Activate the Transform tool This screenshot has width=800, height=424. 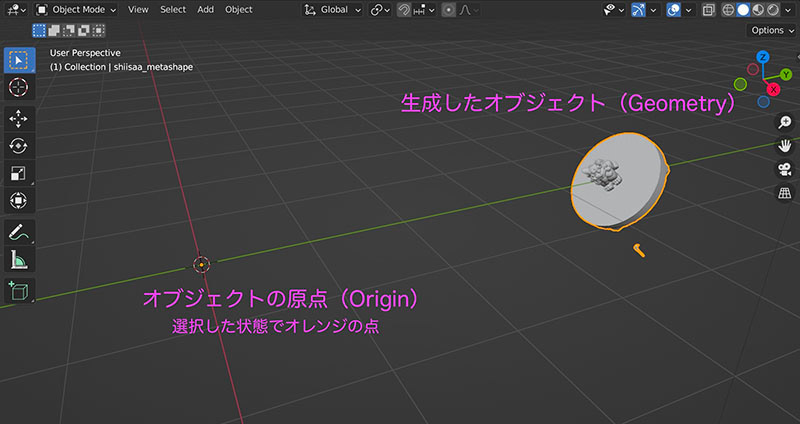coord(19,200)
